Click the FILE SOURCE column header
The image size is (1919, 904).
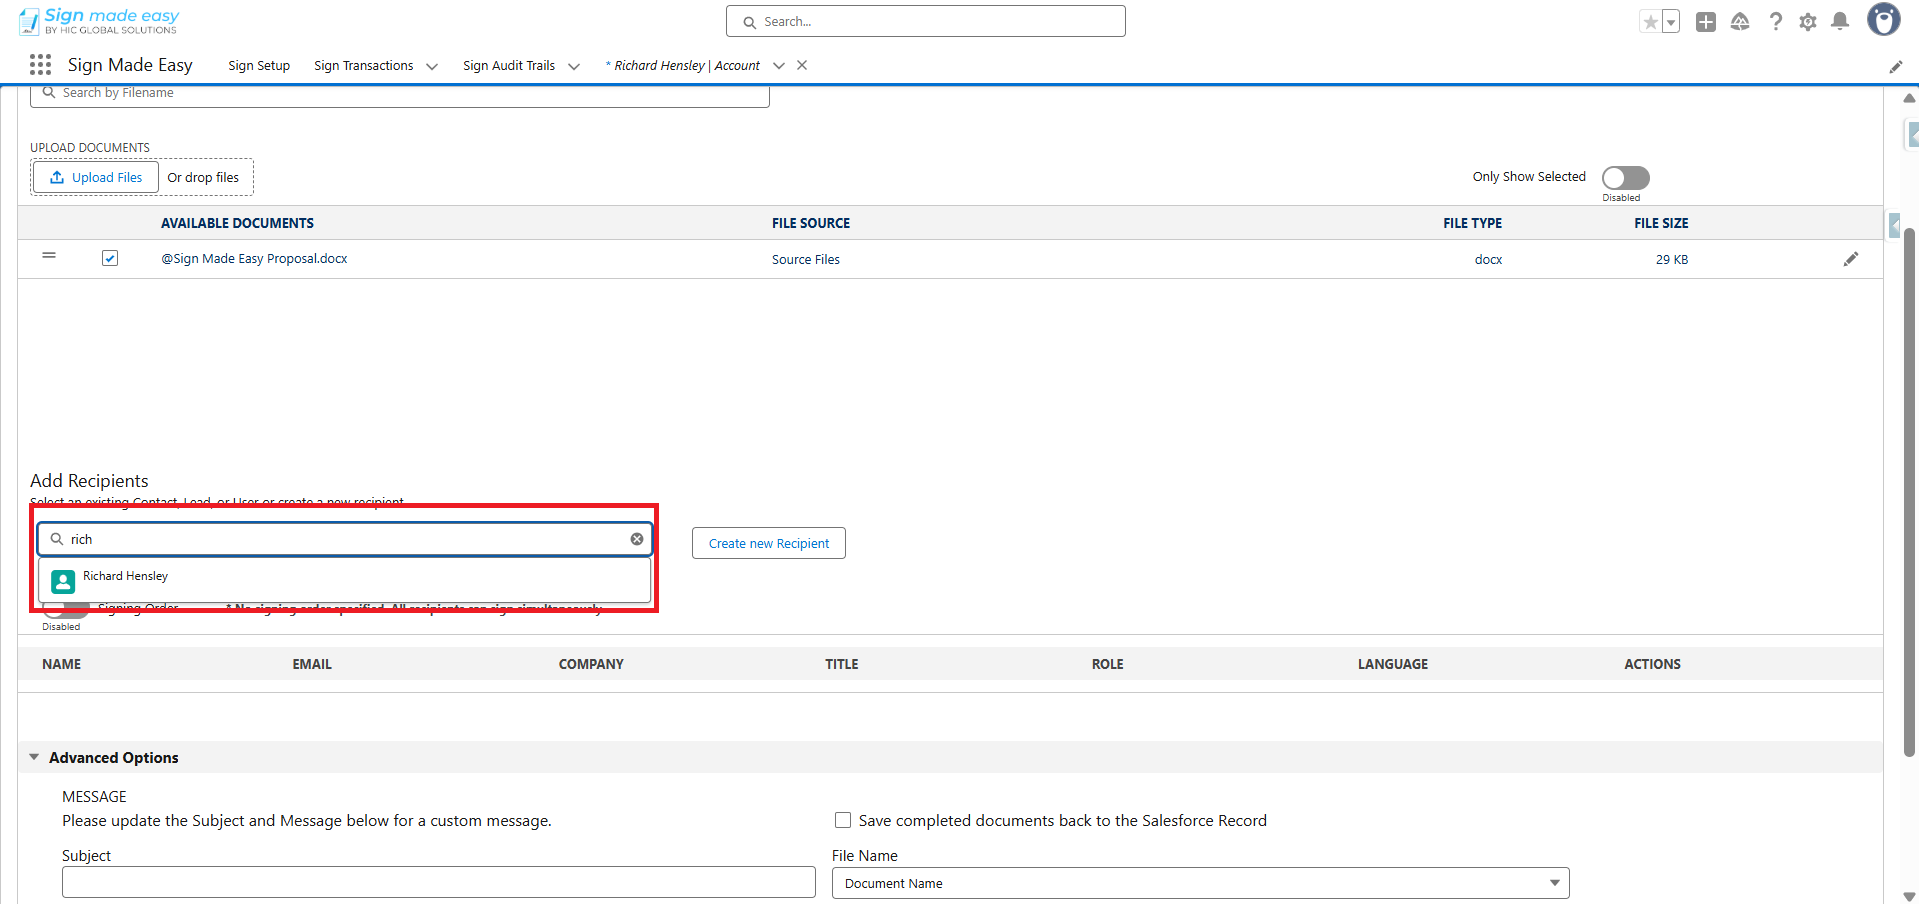[811, 223]
